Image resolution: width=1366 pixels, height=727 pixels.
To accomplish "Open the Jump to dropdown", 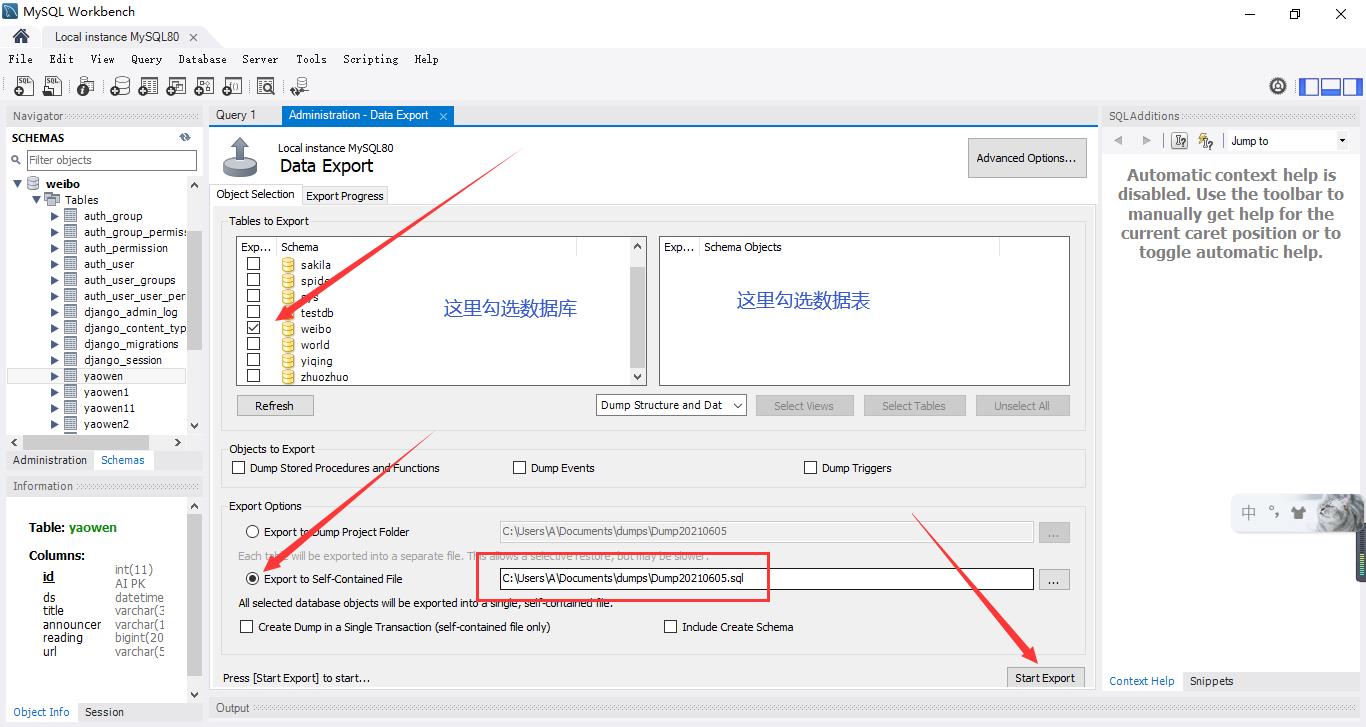I will 1288,141.
